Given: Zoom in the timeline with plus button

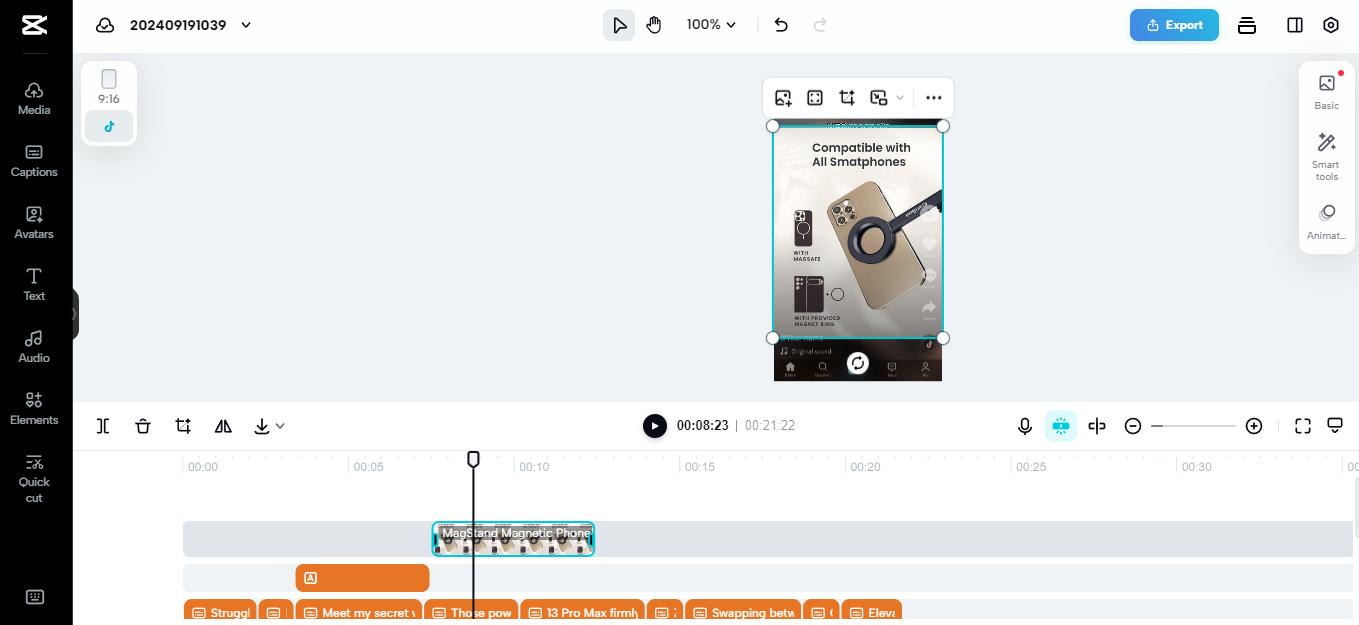Looking at the screenshot, I should tap(1254, 426).
